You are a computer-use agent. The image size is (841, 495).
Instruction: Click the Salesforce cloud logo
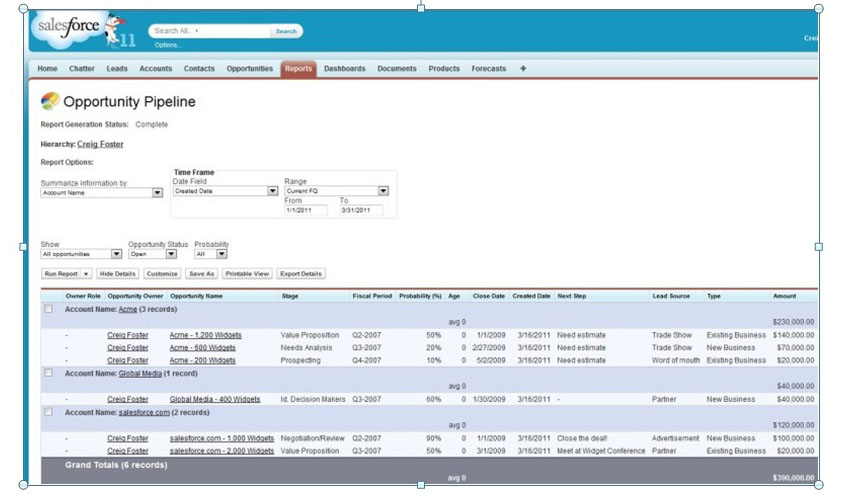67,27
